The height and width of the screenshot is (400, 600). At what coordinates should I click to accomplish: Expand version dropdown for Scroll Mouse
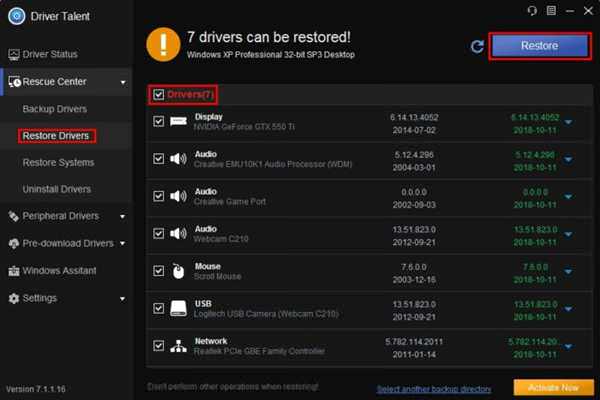568,271
